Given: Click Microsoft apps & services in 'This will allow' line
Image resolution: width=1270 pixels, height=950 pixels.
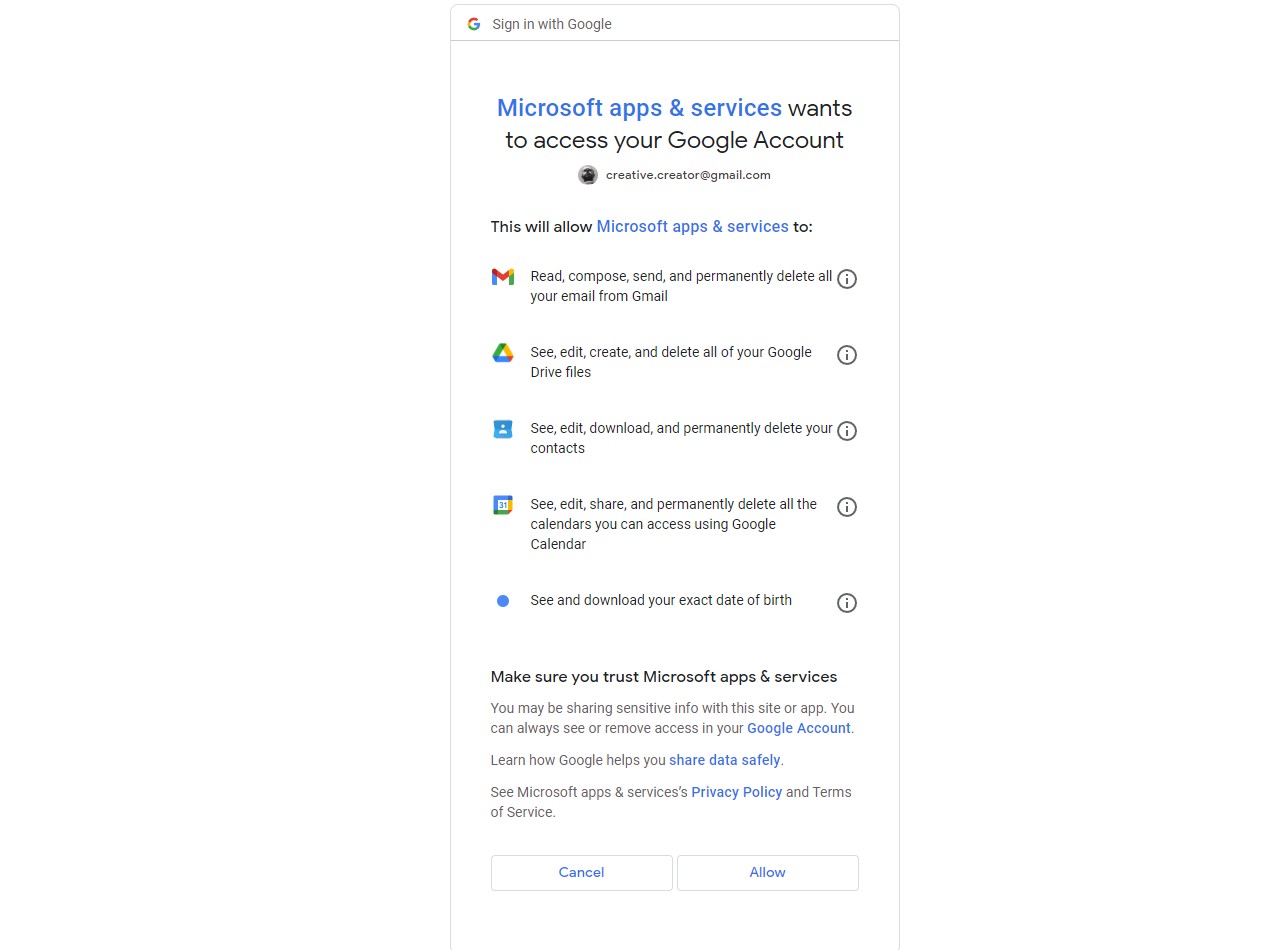Looking at the screenshot, I should point(692,227).
